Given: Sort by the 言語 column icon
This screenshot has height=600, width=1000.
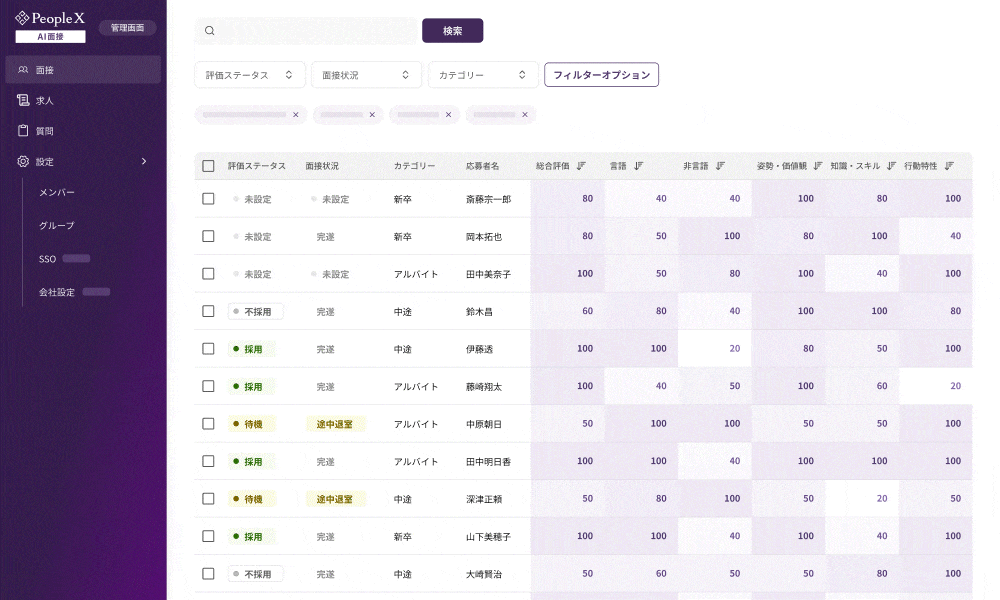Looking at the screenshot, I should click(x=639, y=166).
